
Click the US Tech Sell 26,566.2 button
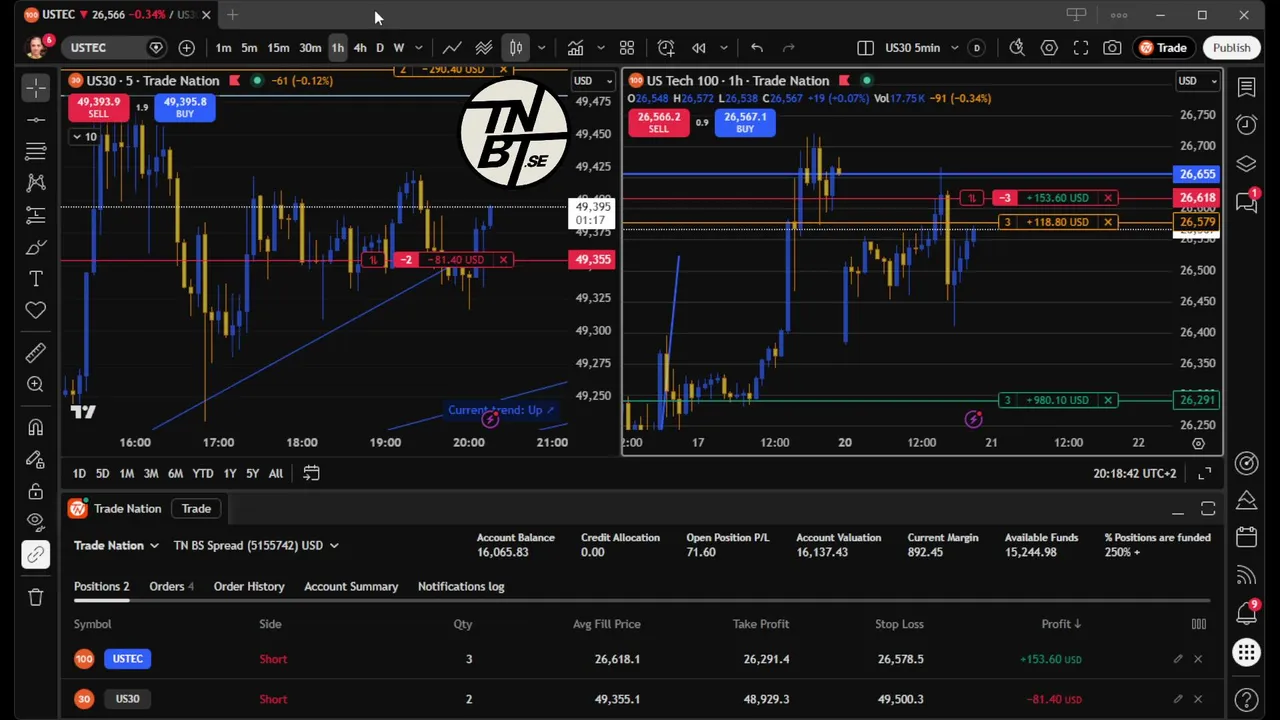[x=658, y=123]
